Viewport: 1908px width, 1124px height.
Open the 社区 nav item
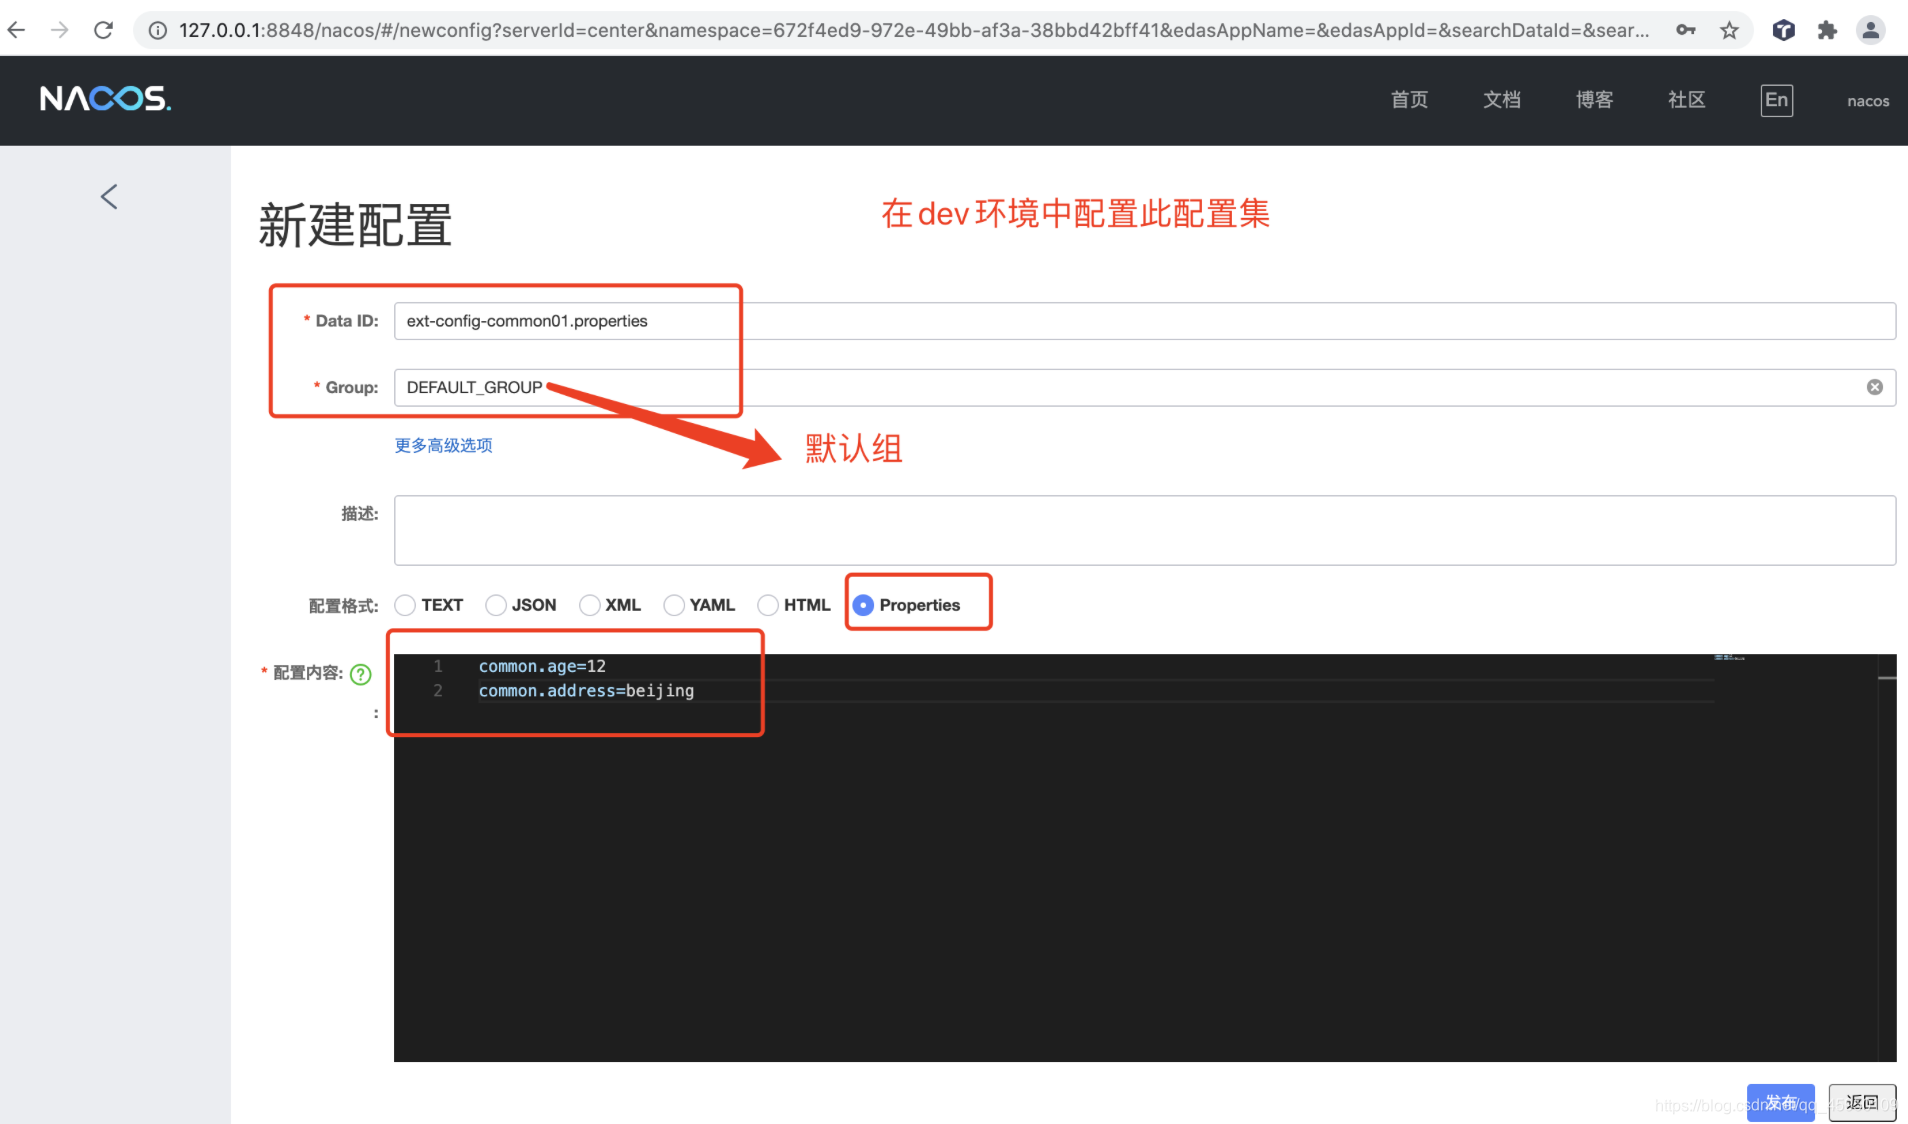(1686, 100)
